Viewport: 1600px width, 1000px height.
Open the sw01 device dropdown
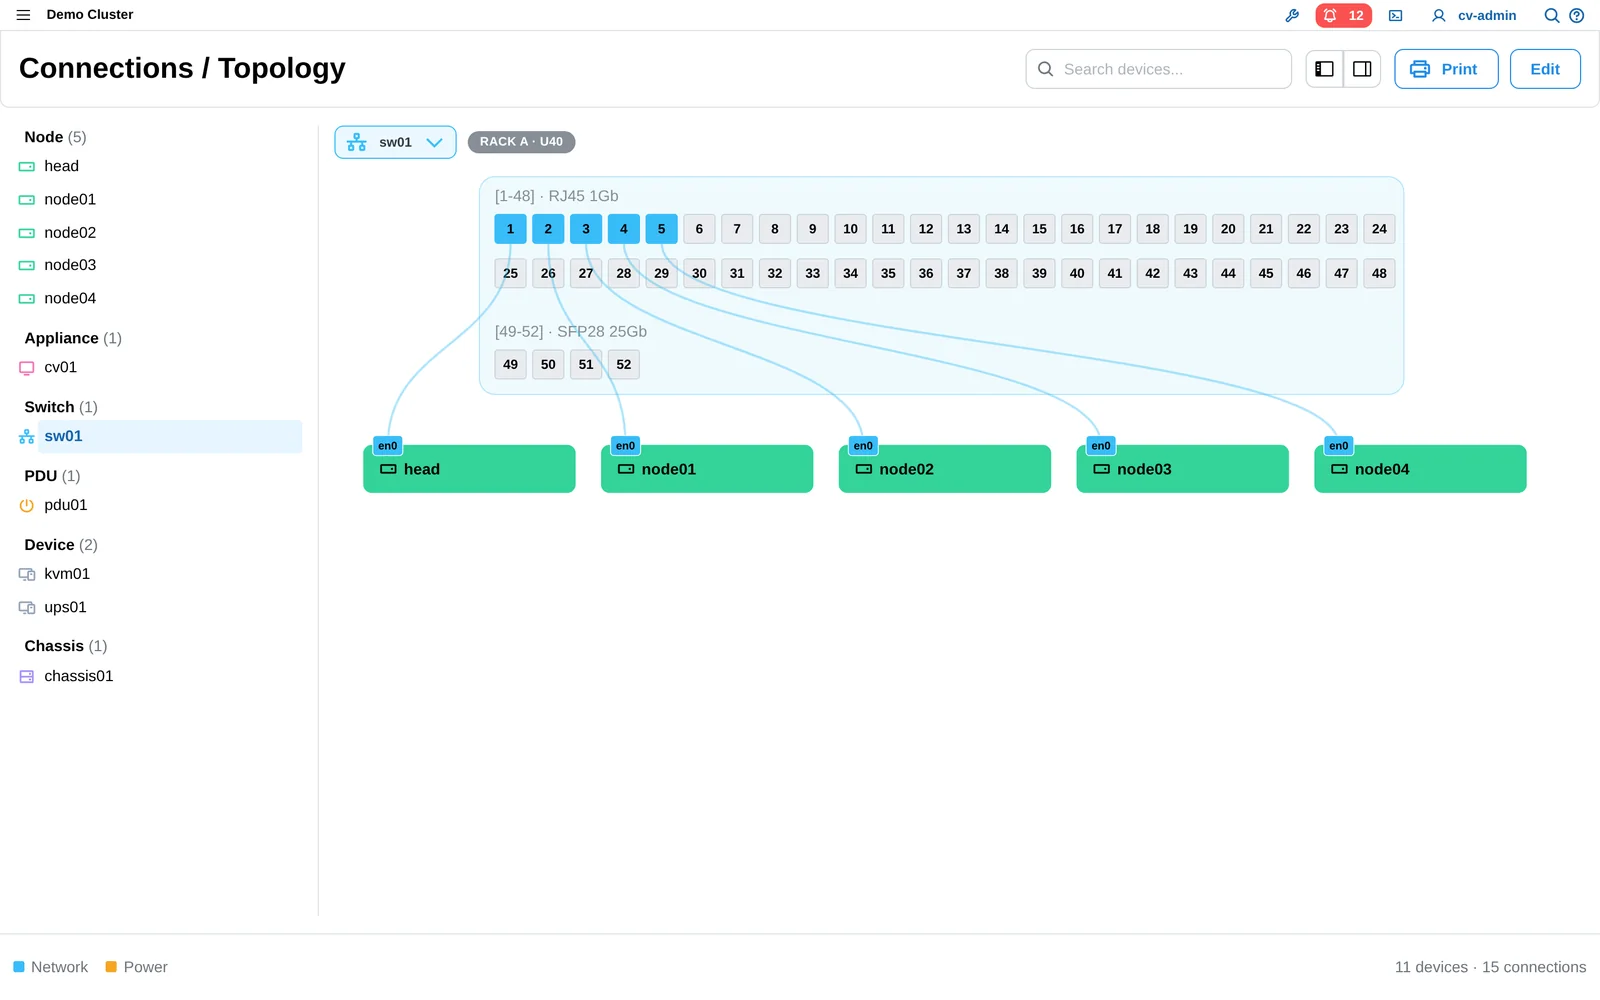pos(395,142)
